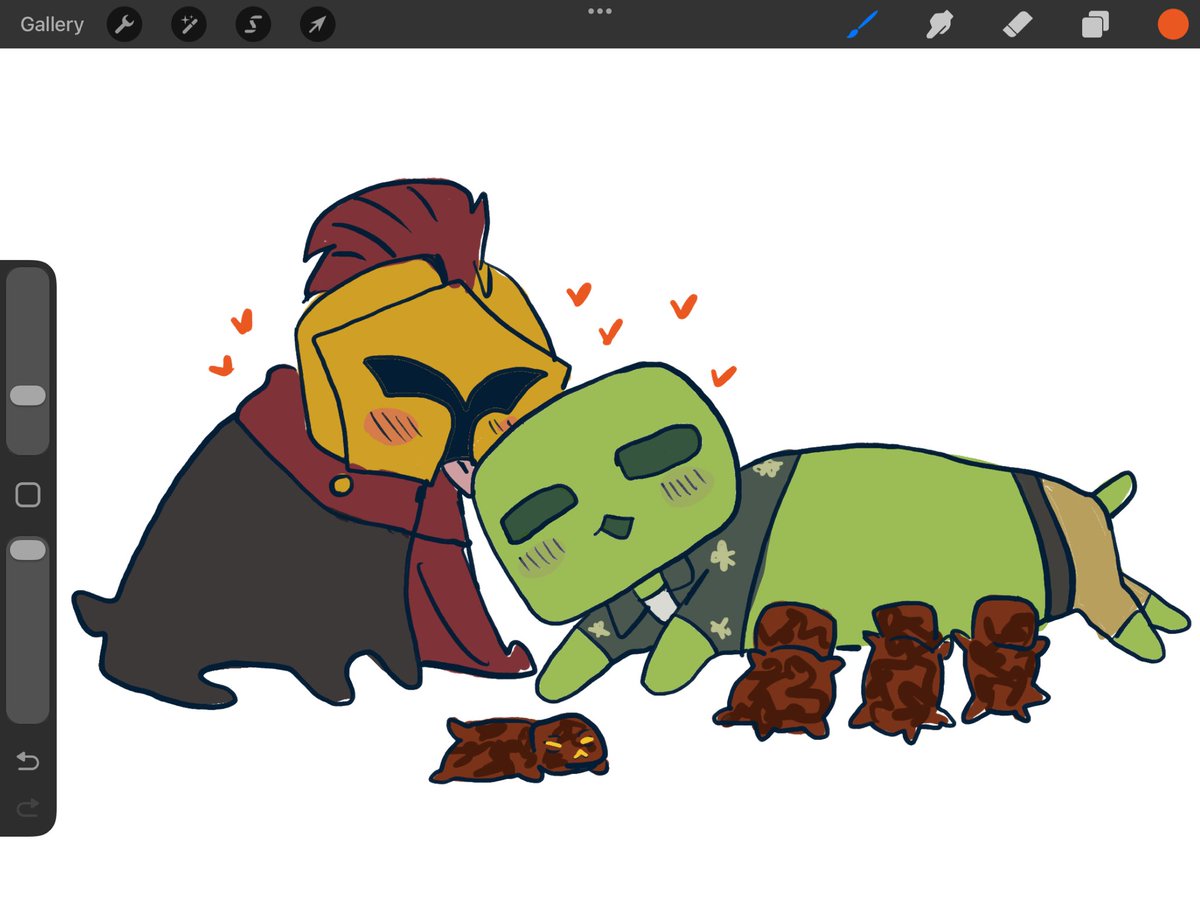Redo the action with sidebar arrow
Image resolution: width=1200 pixels, height=900 pixels.
(x=28, y=806)
